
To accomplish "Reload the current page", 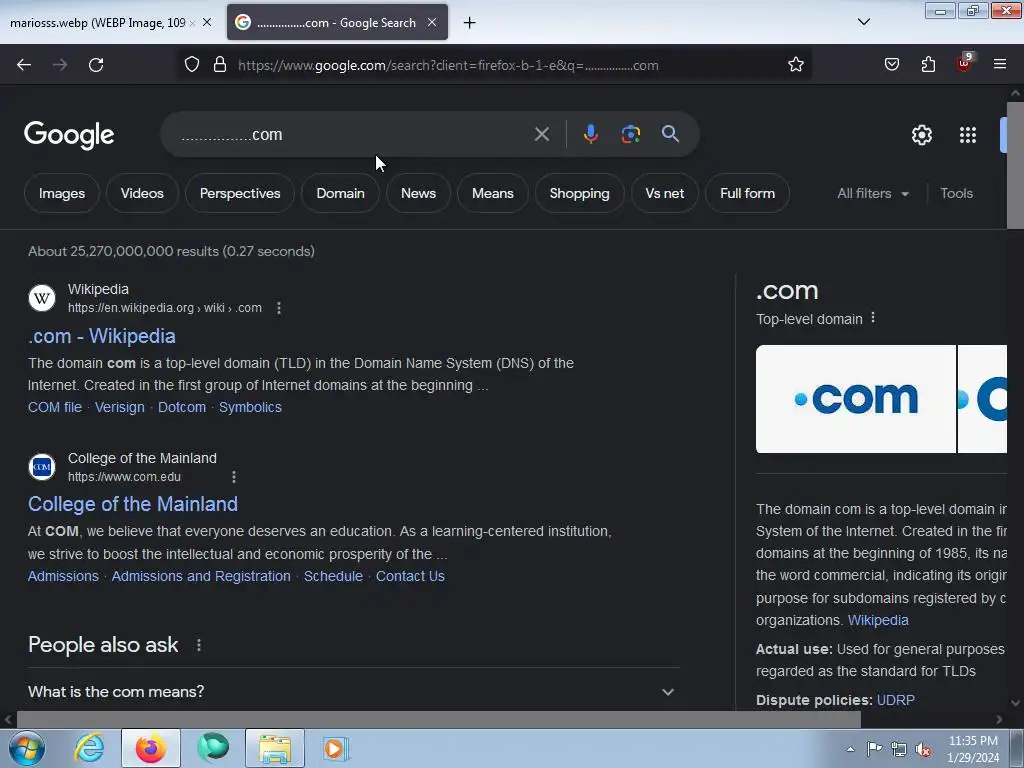I will click(x=96, y=65).
